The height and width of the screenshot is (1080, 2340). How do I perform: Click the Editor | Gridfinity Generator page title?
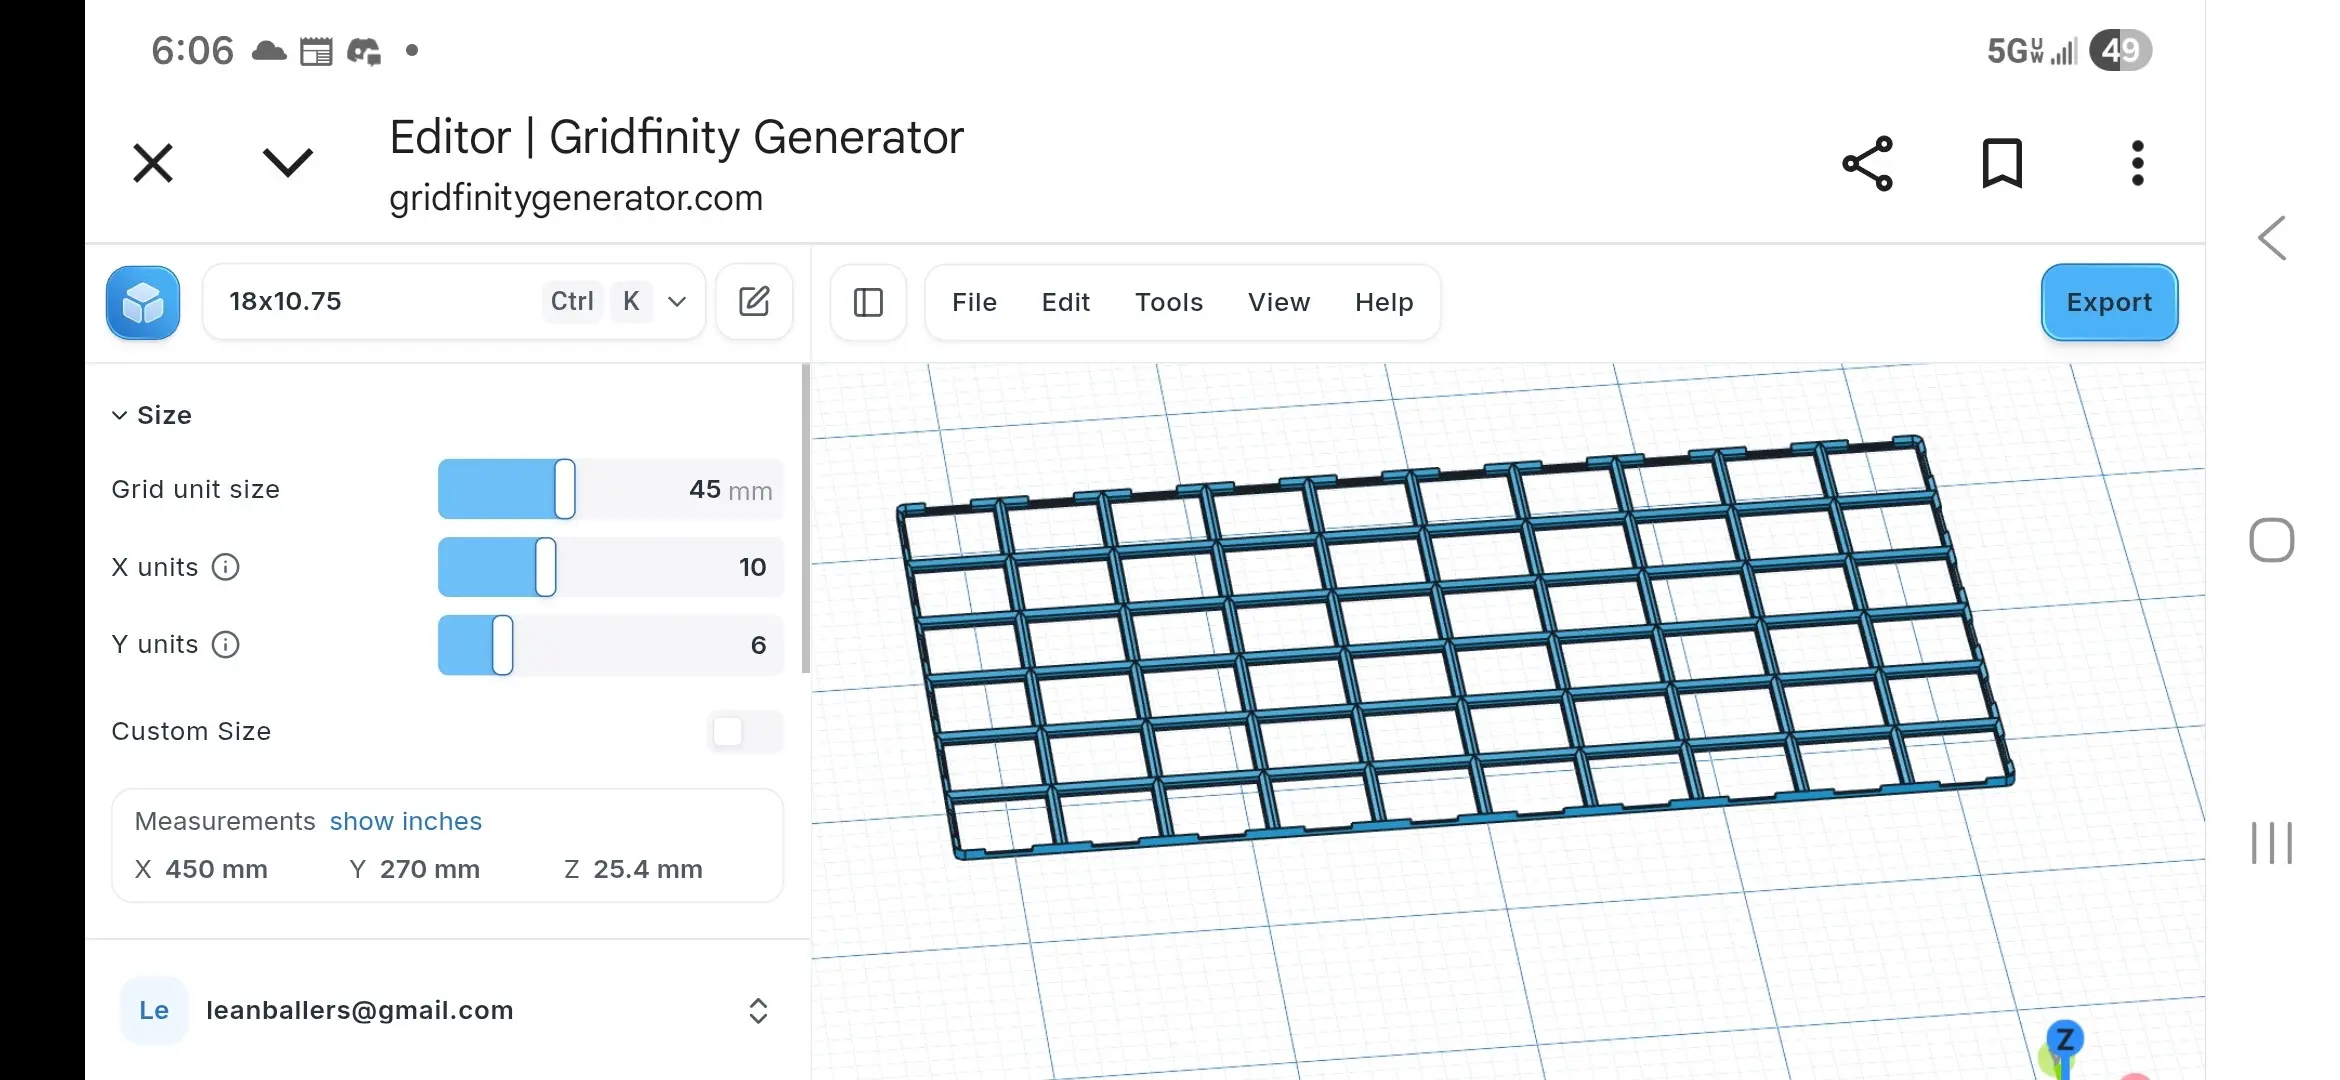[x=676, y=137]
